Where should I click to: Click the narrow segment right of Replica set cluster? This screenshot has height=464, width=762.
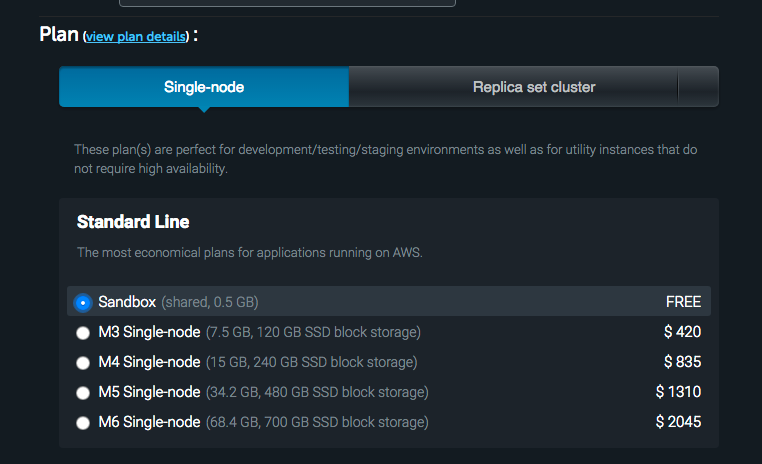698,87
